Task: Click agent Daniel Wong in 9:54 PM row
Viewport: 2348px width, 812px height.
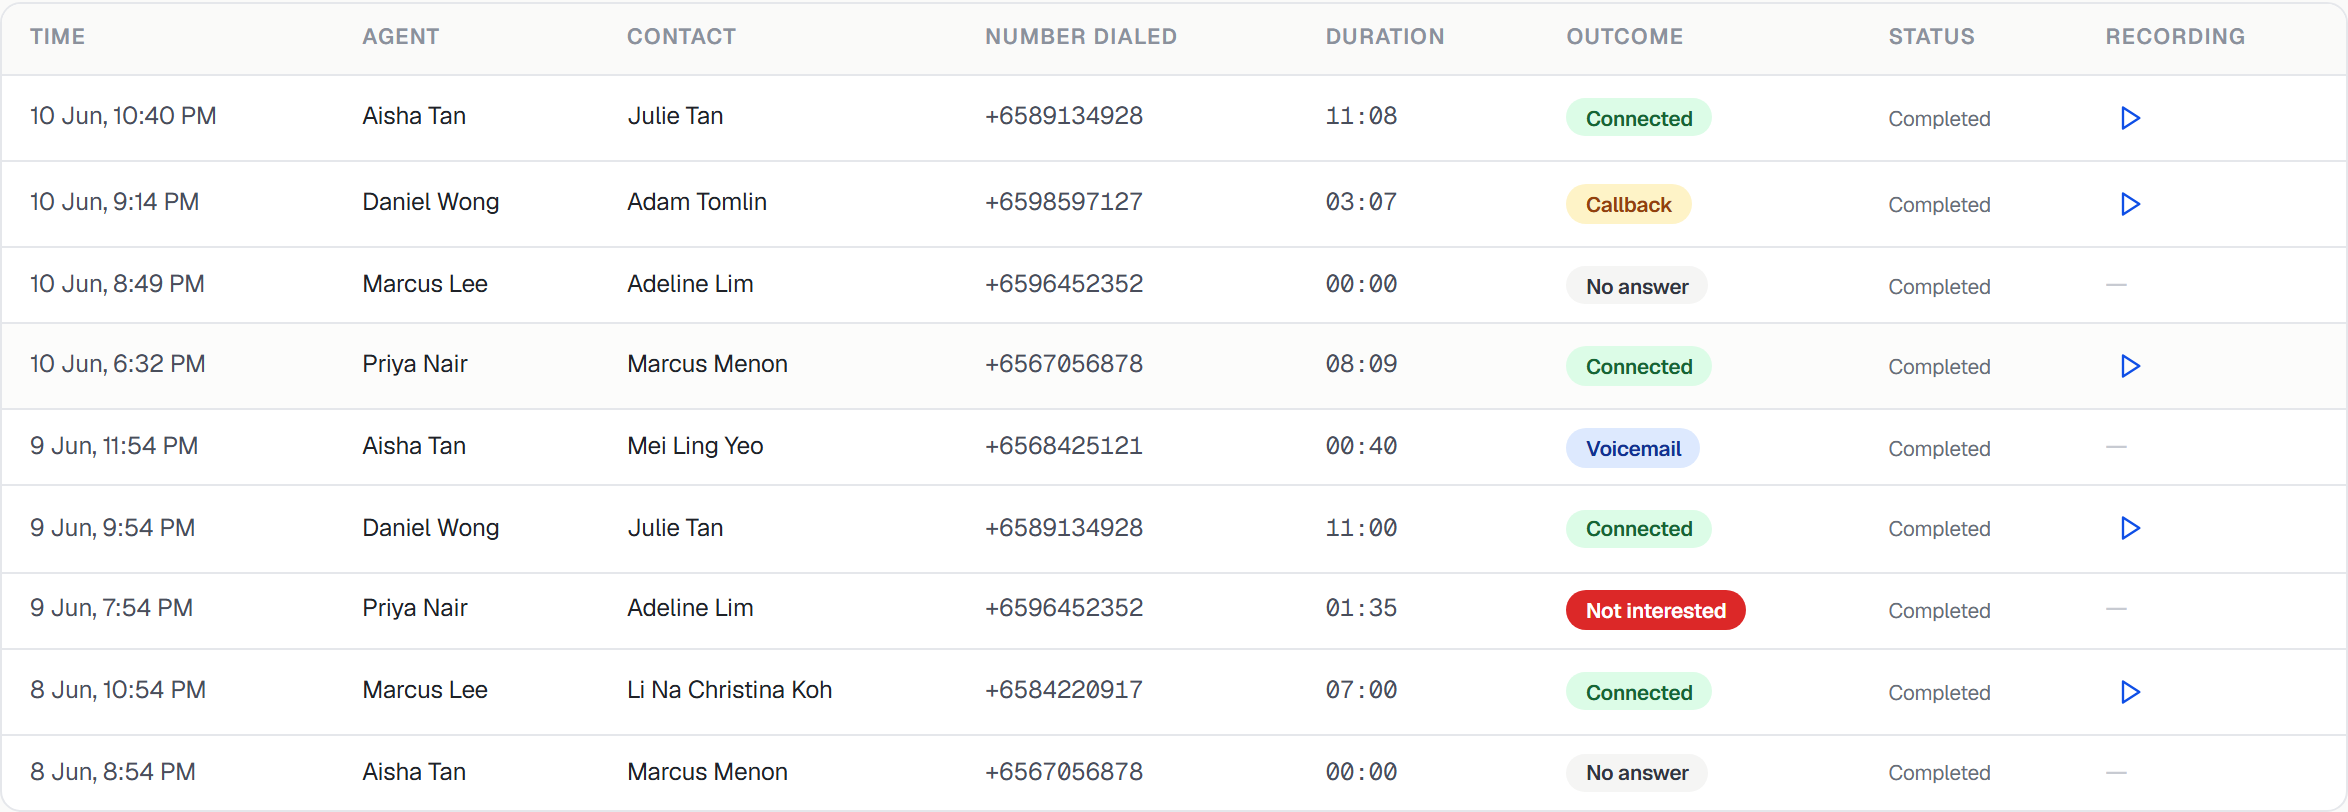Action: 430,528
